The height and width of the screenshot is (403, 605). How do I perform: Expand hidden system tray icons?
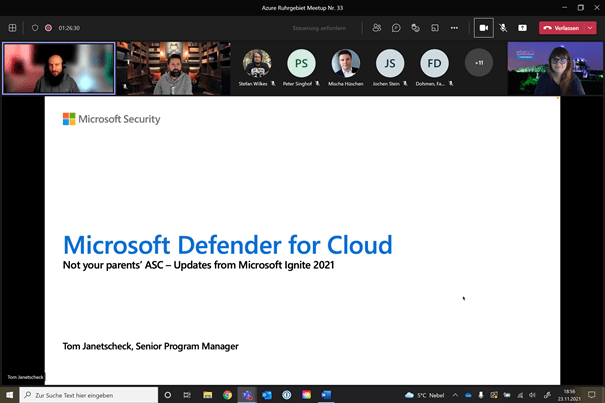point(455,395)
